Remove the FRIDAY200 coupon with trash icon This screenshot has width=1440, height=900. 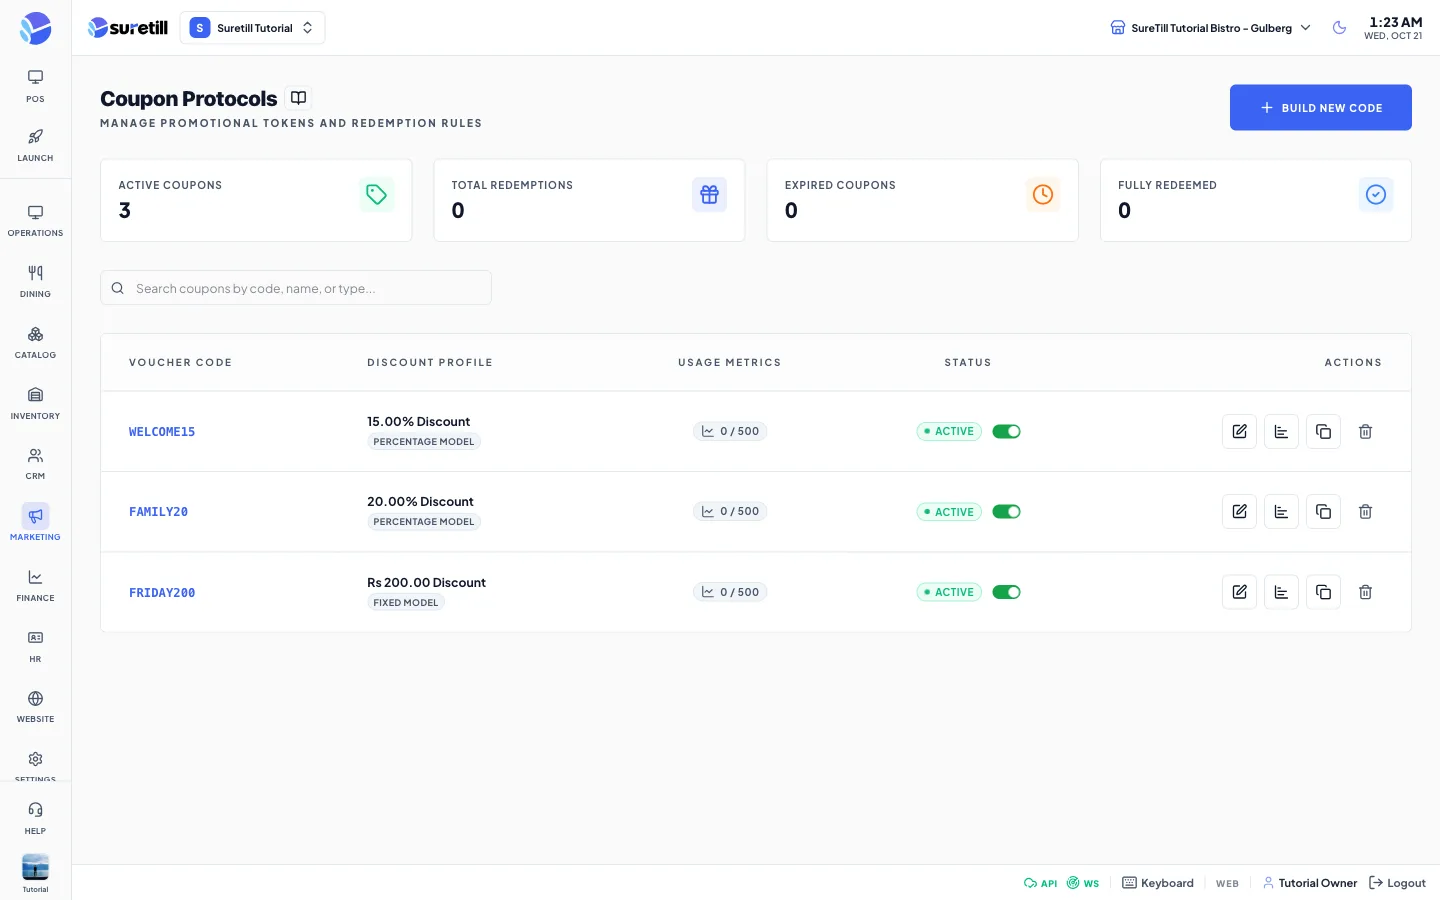point(1365,592)
